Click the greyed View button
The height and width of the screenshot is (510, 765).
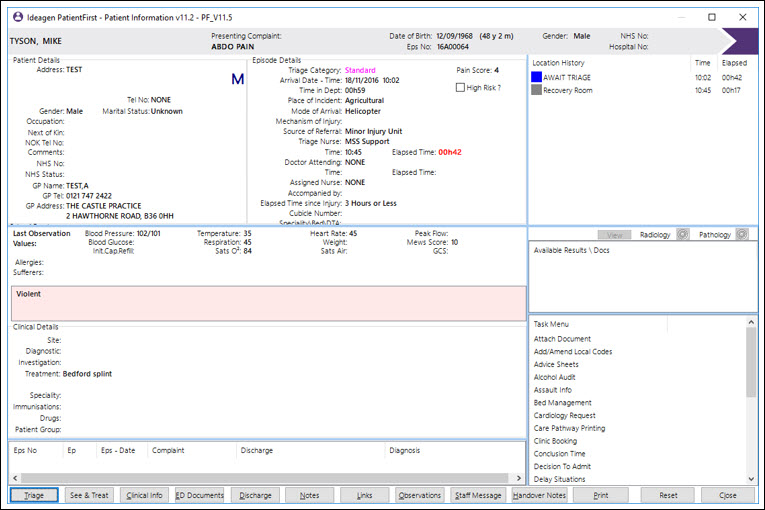tap(614, 235)
